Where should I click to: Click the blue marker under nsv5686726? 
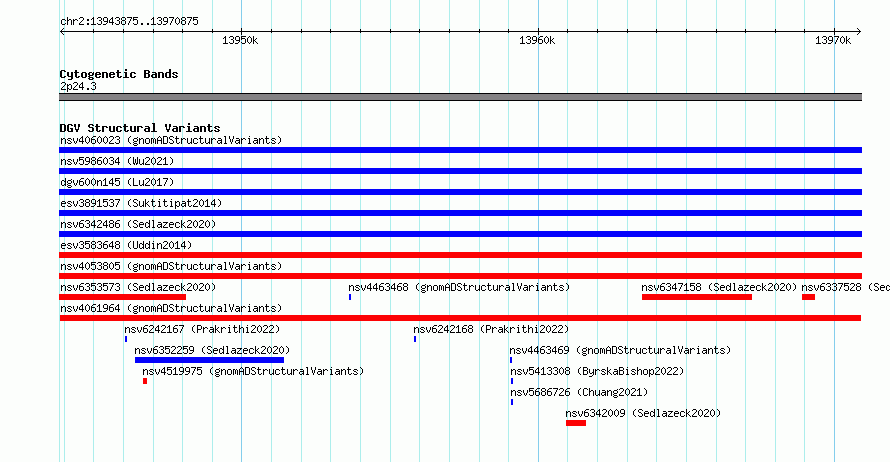pyautogui.click(x=511, y=402)
